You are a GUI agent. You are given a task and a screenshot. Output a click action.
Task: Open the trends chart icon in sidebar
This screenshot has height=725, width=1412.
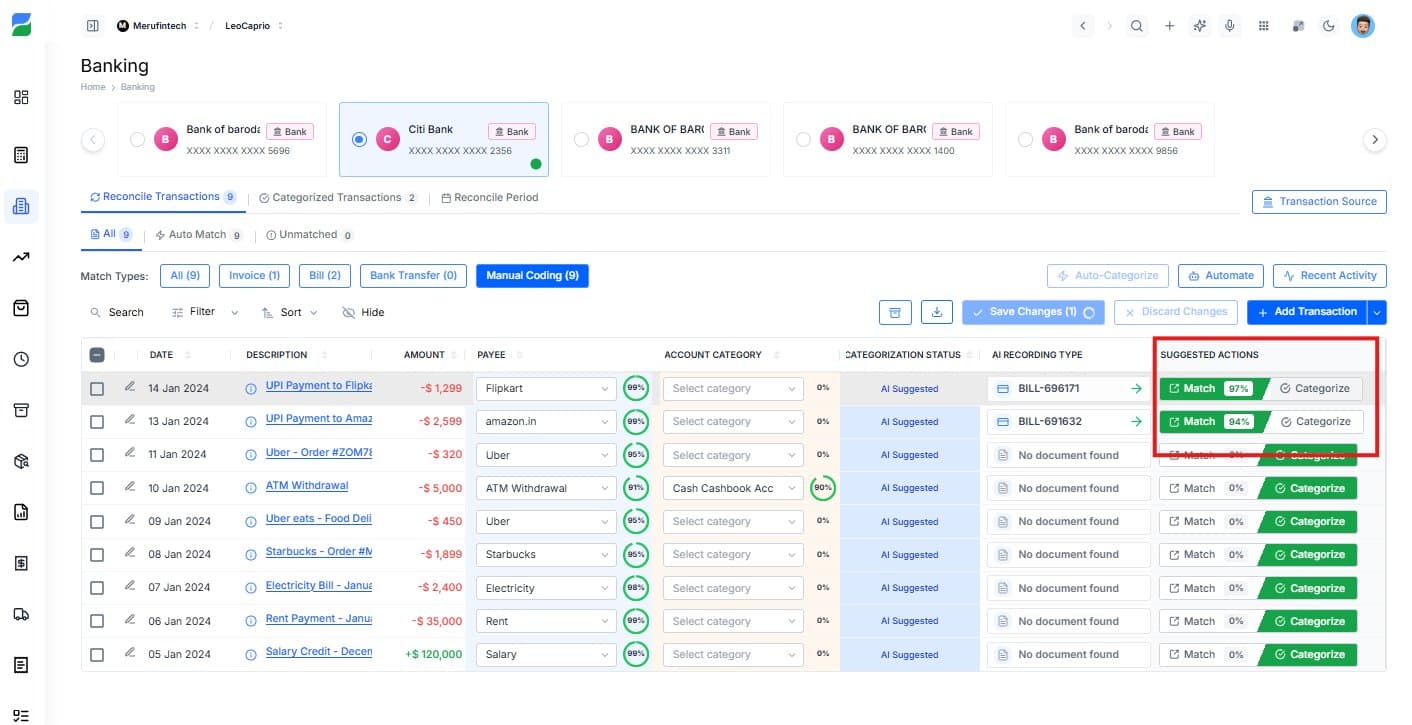21,257
